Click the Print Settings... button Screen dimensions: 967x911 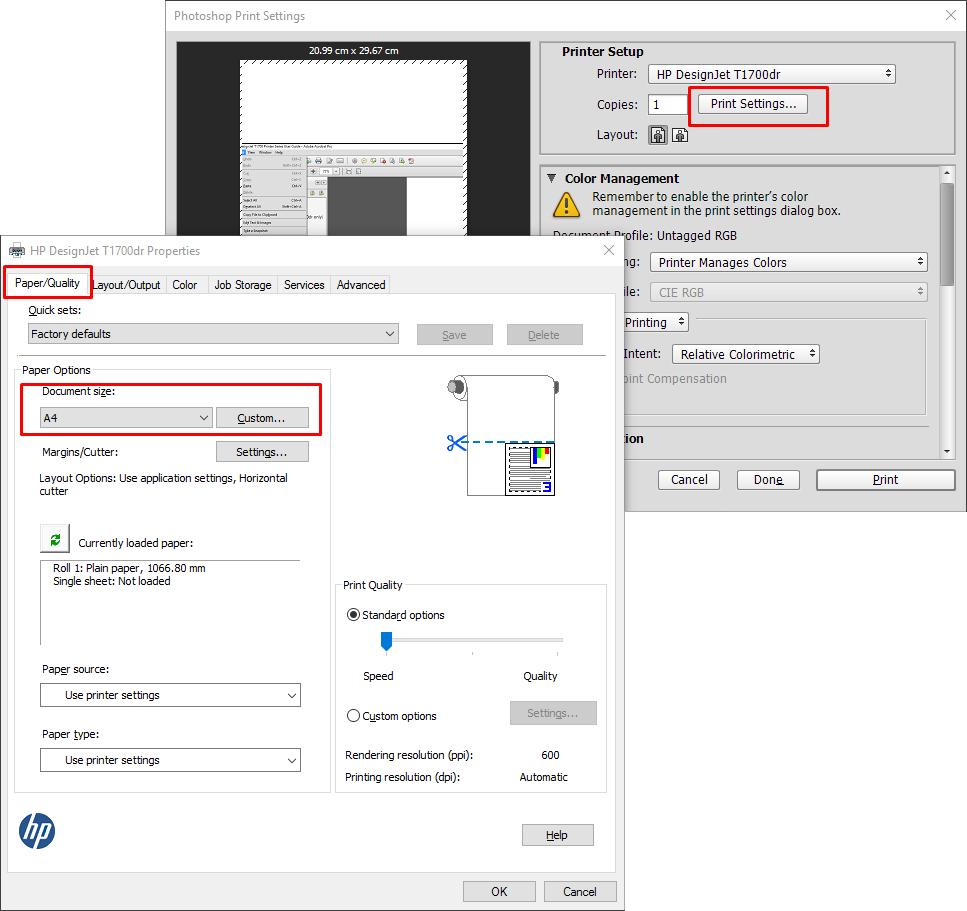point(753,104)
